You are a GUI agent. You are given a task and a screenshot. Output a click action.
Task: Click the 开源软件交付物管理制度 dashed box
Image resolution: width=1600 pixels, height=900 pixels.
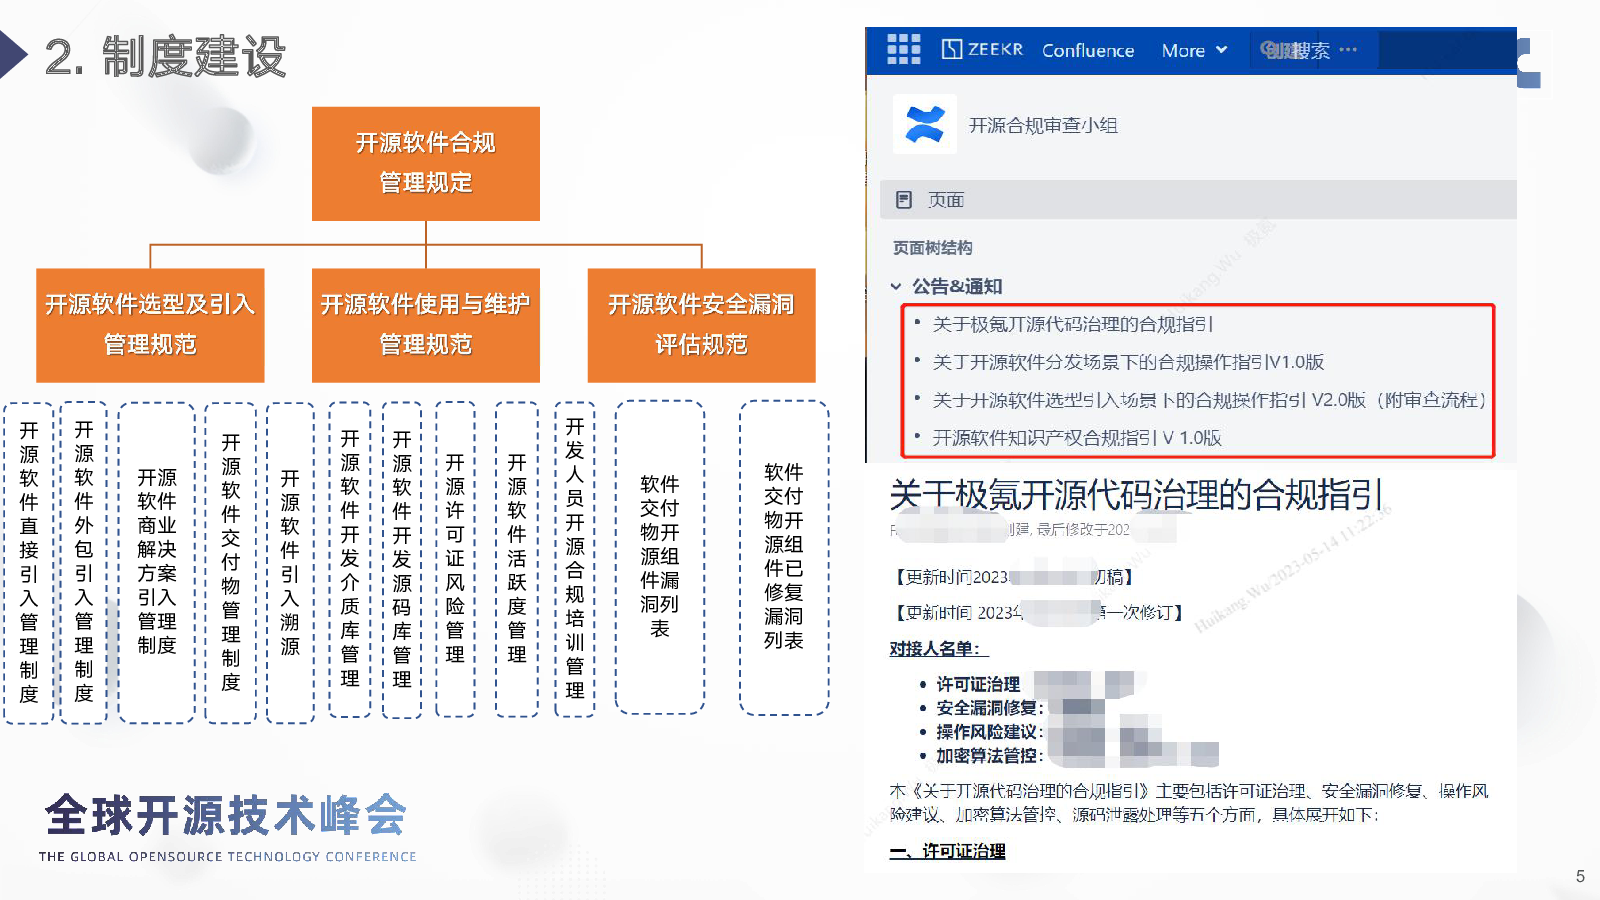[x=231, y=562]
